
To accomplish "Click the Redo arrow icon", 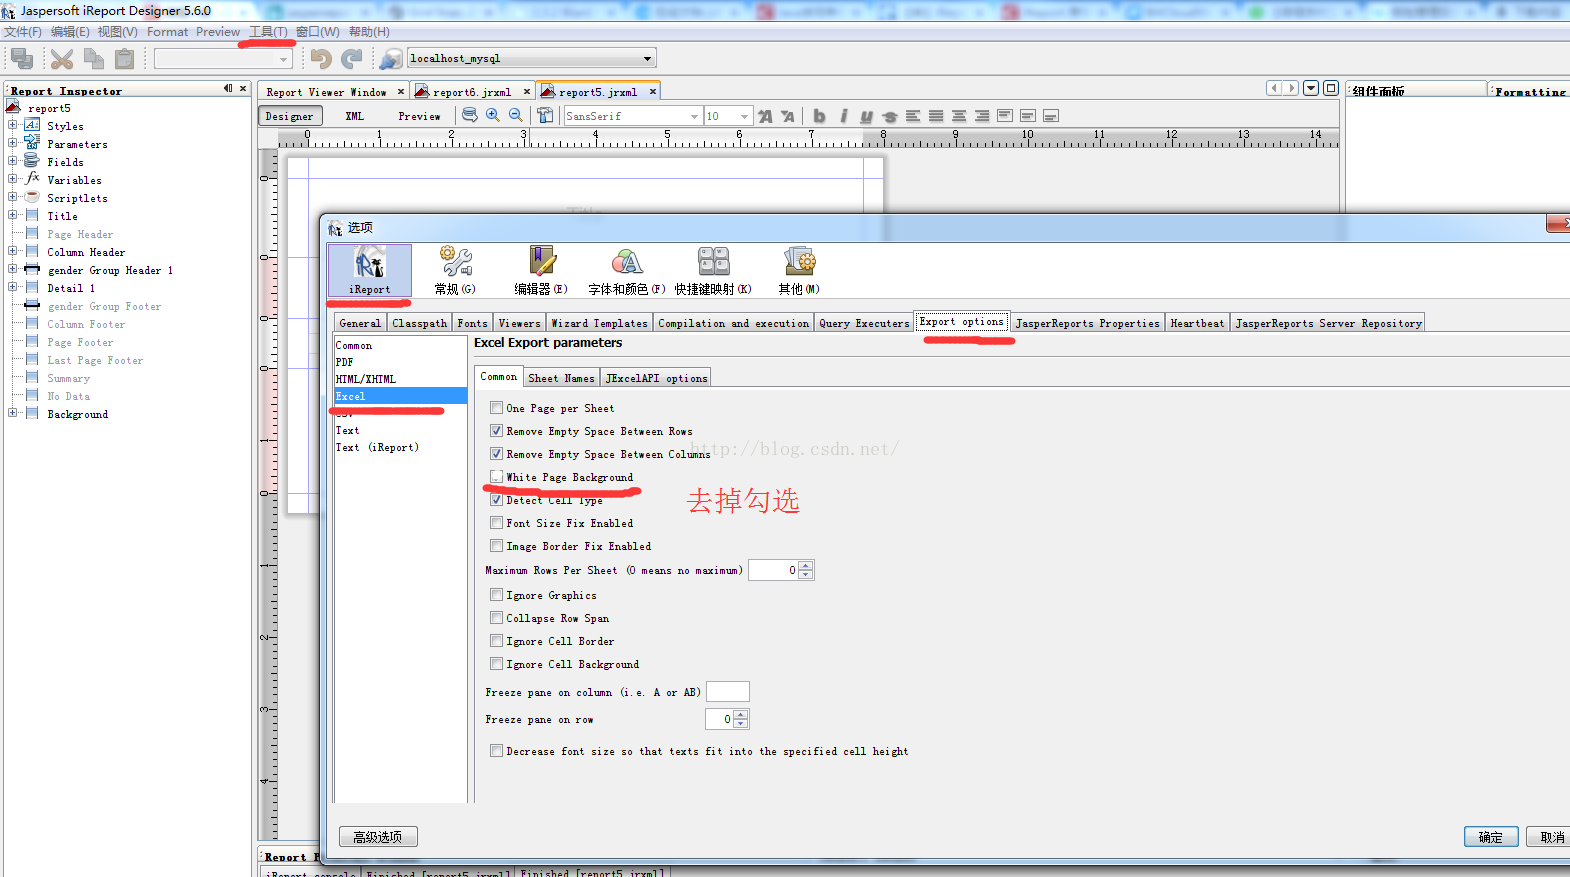I will coord(351,59).
